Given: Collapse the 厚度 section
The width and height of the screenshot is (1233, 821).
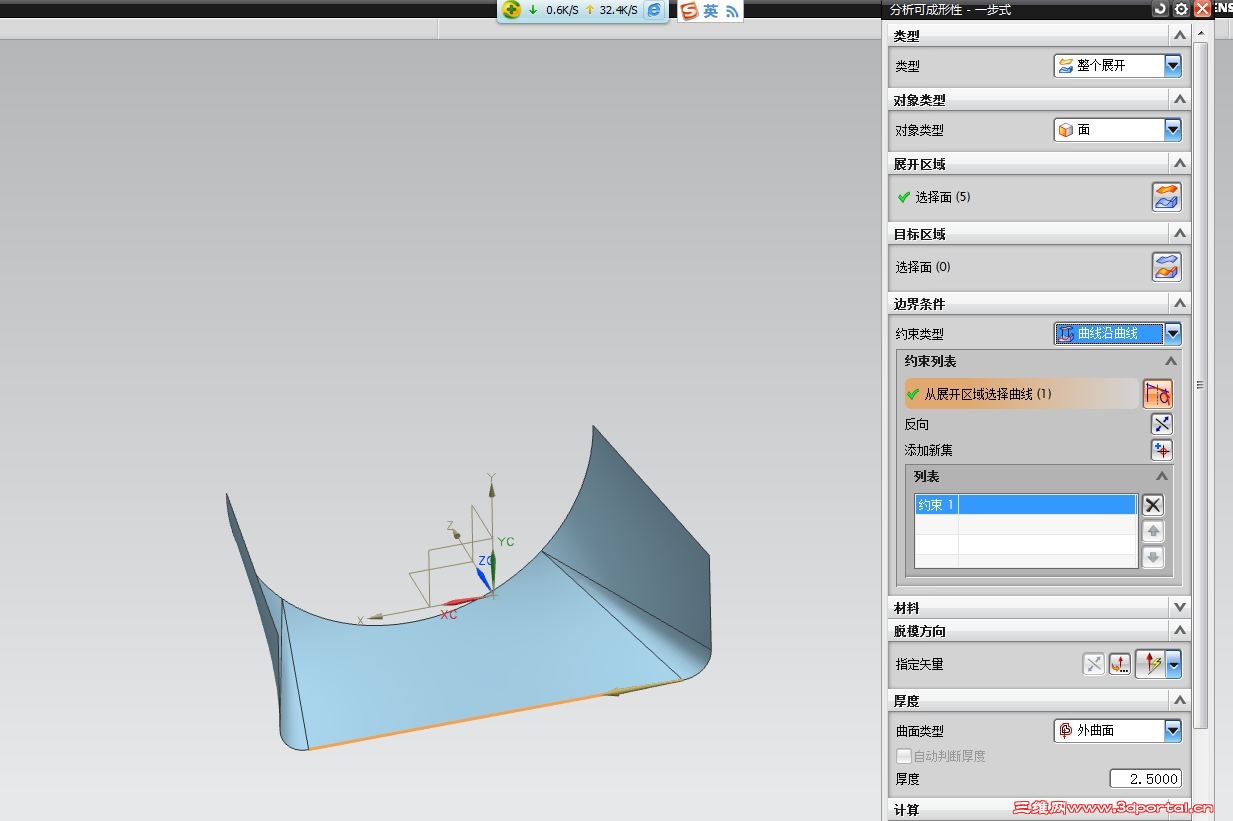Looking at the screenshot, I should tap(1180, 701).
